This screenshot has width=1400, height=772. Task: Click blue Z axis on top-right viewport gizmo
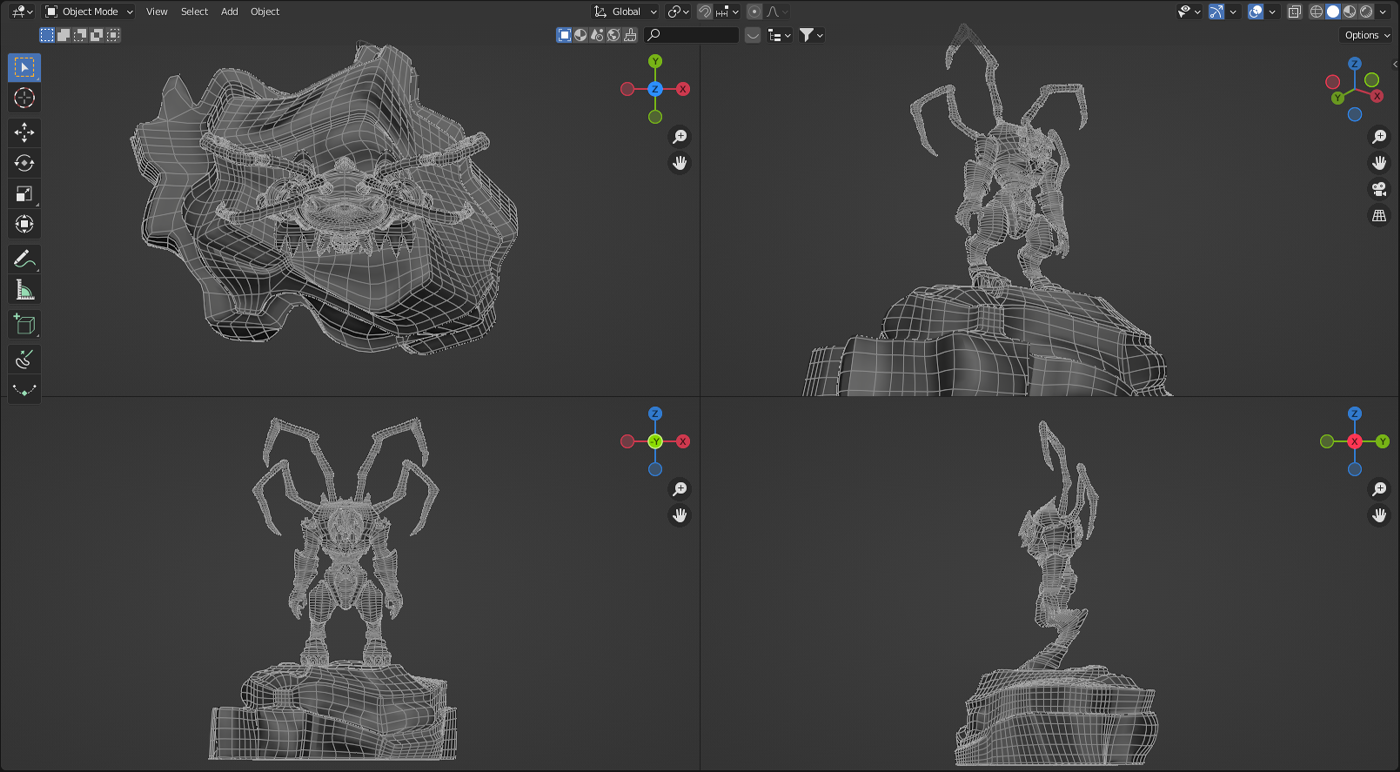click(1354, 63)
